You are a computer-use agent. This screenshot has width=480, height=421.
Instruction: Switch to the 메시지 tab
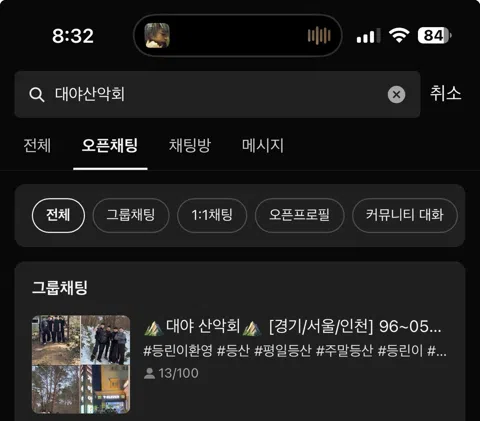(x=263, y=146)
